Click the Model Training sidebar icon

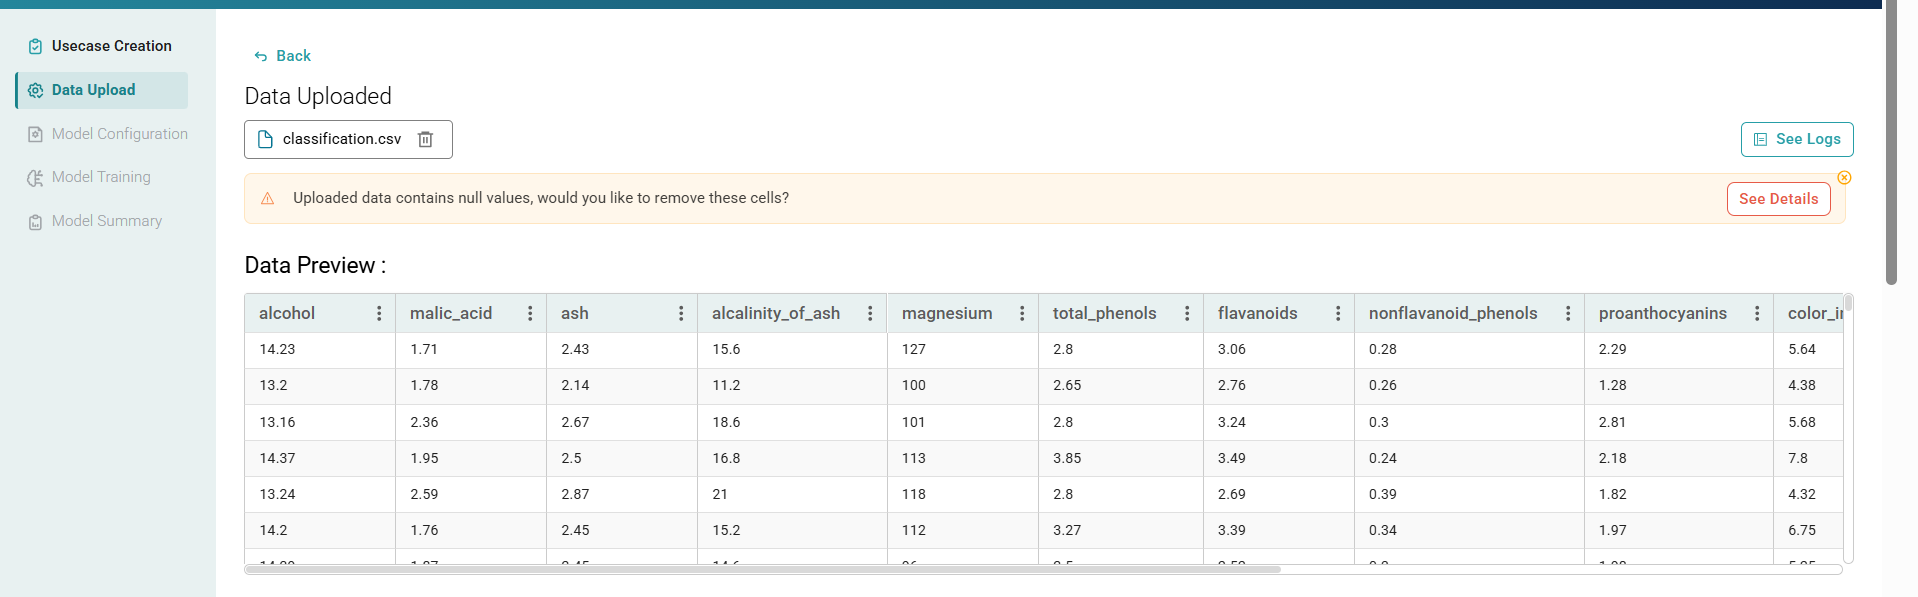click(x=35, y=178)
